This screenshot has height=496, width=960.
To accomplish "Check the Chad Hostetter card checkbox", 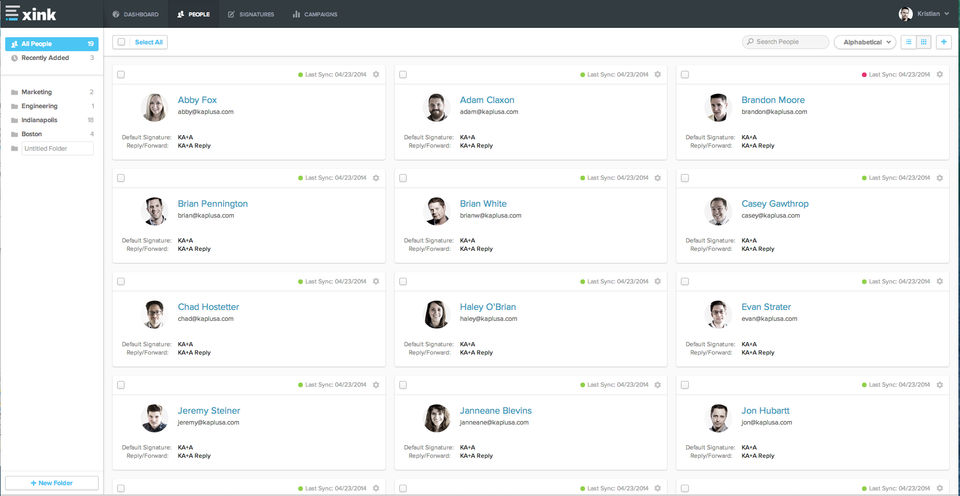I will point(121,282).
